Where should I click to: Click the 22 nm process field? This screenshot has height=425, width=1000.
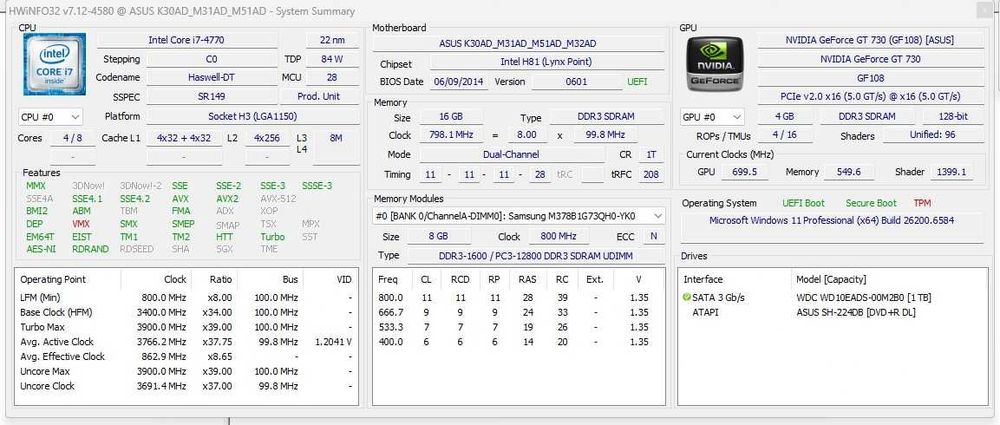click(332, 40)
